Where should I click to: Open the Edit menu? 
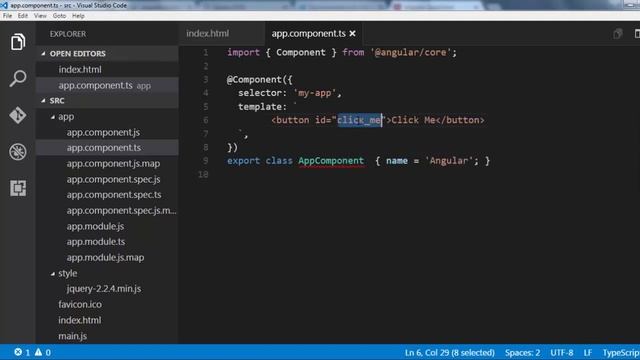23,16
